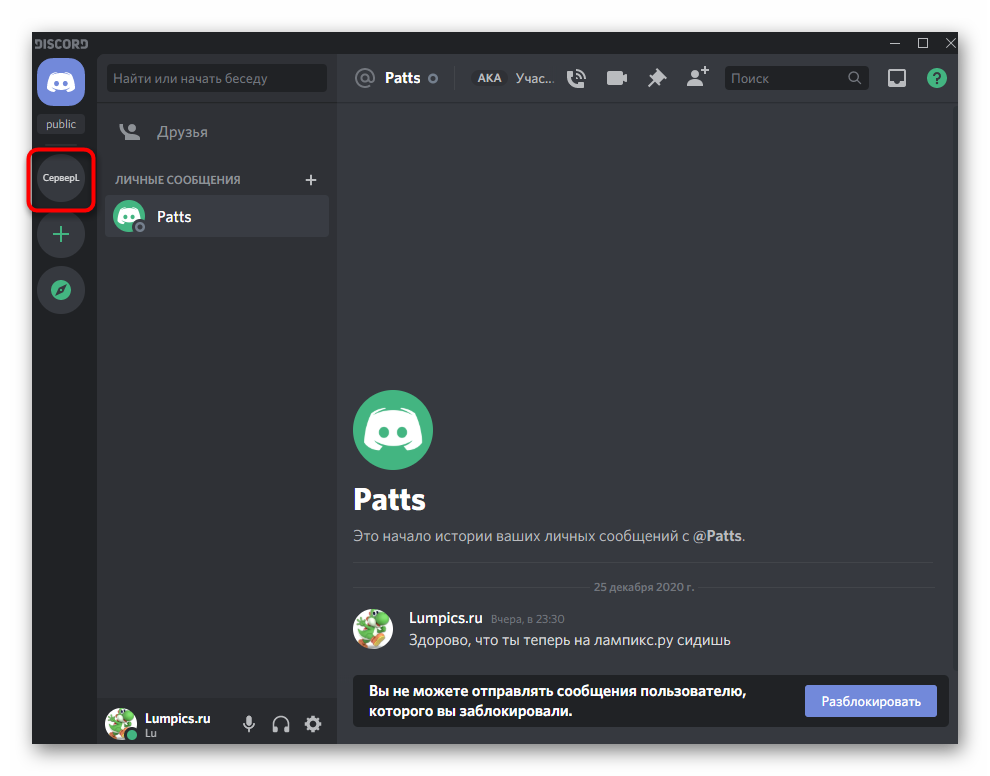Open the inbox icon

click(897, 78)
